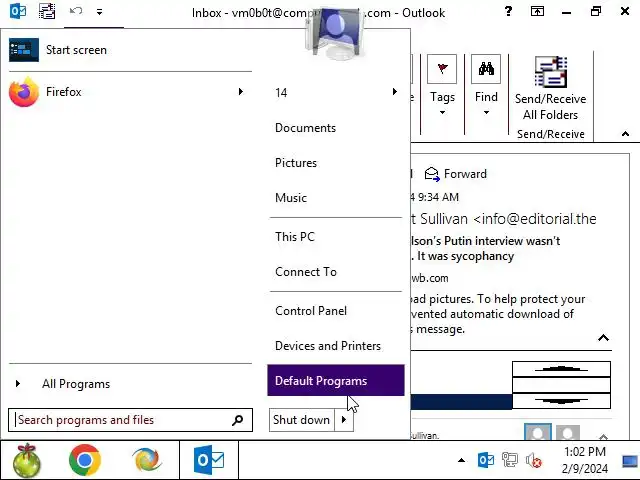Open Outlook Help question mark
The image size is (640, 480).
tap(508, 11)
